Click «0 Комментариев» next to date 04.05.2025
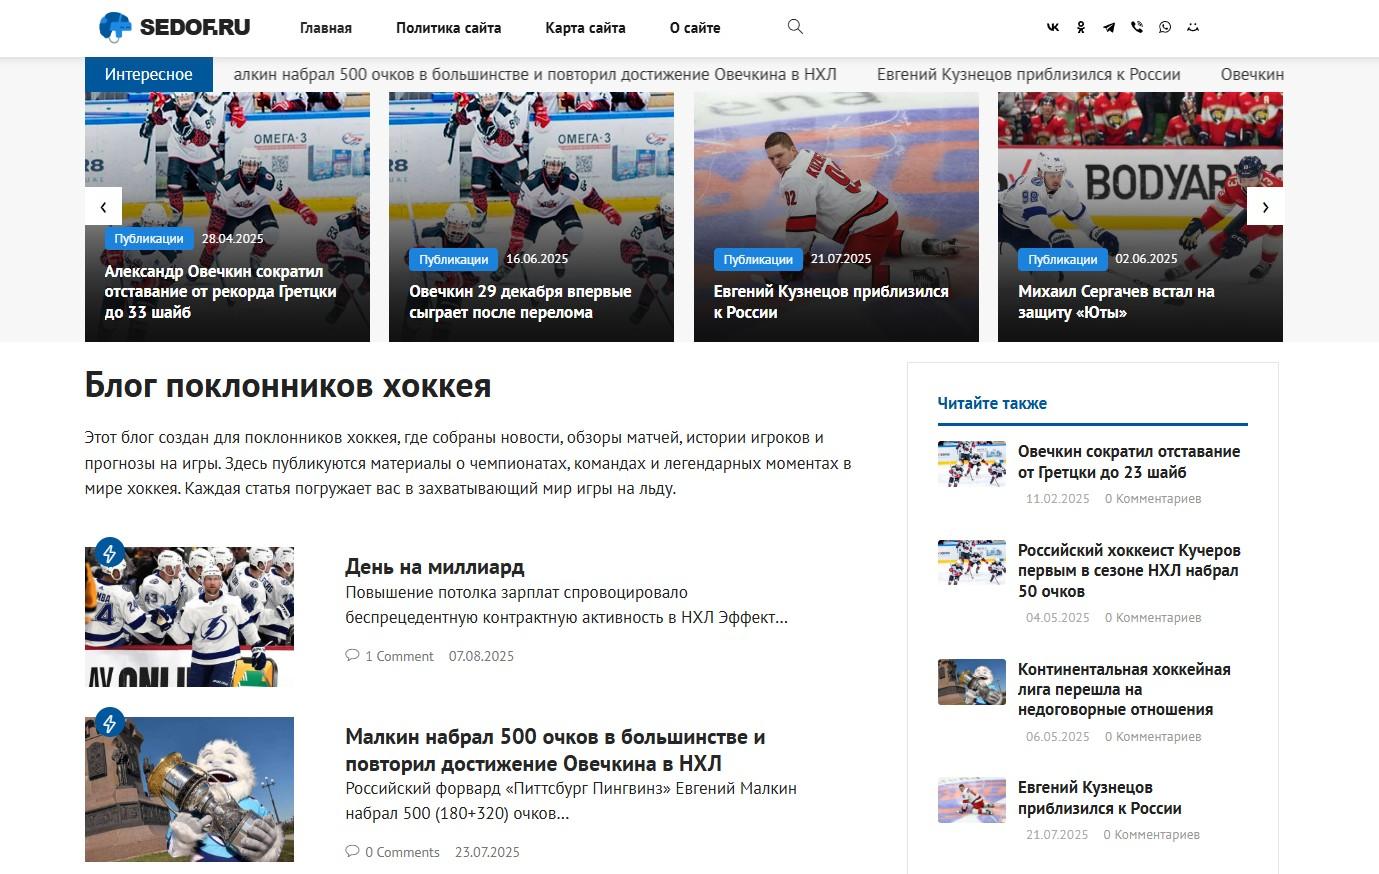1379x874 pixels. (x=1153, y=617)
